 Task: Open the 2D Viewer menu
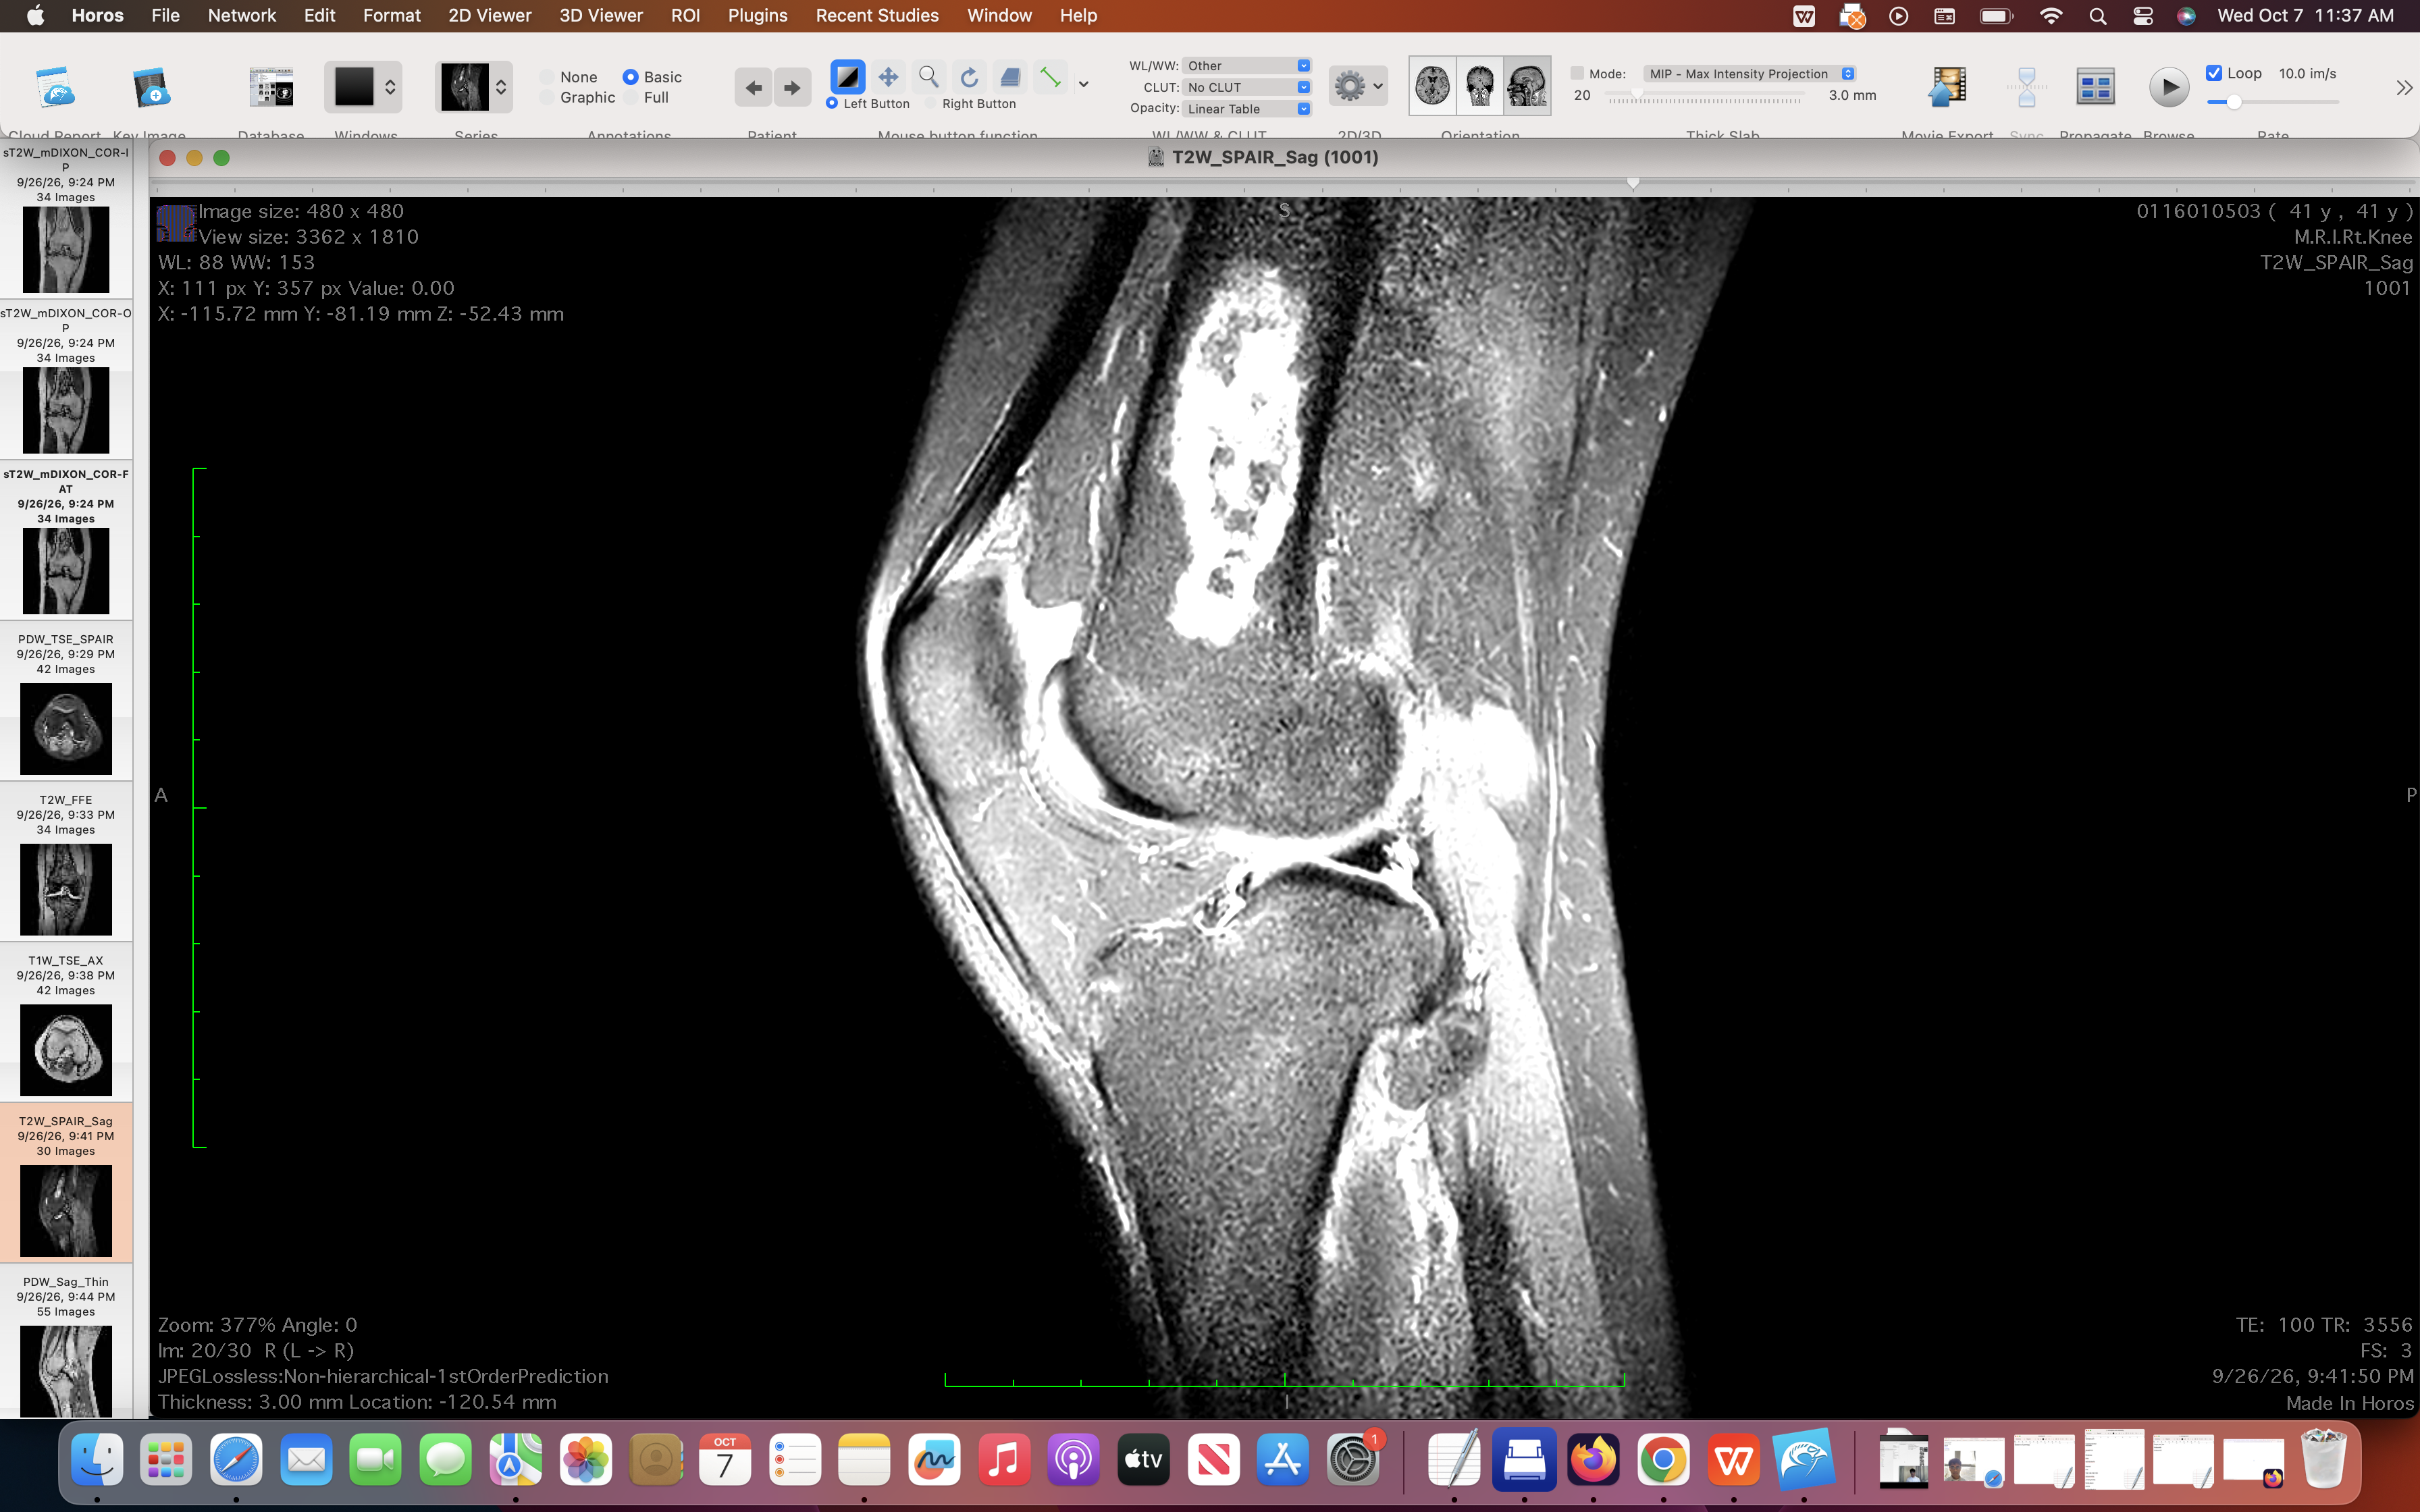(x=489, y=15)
